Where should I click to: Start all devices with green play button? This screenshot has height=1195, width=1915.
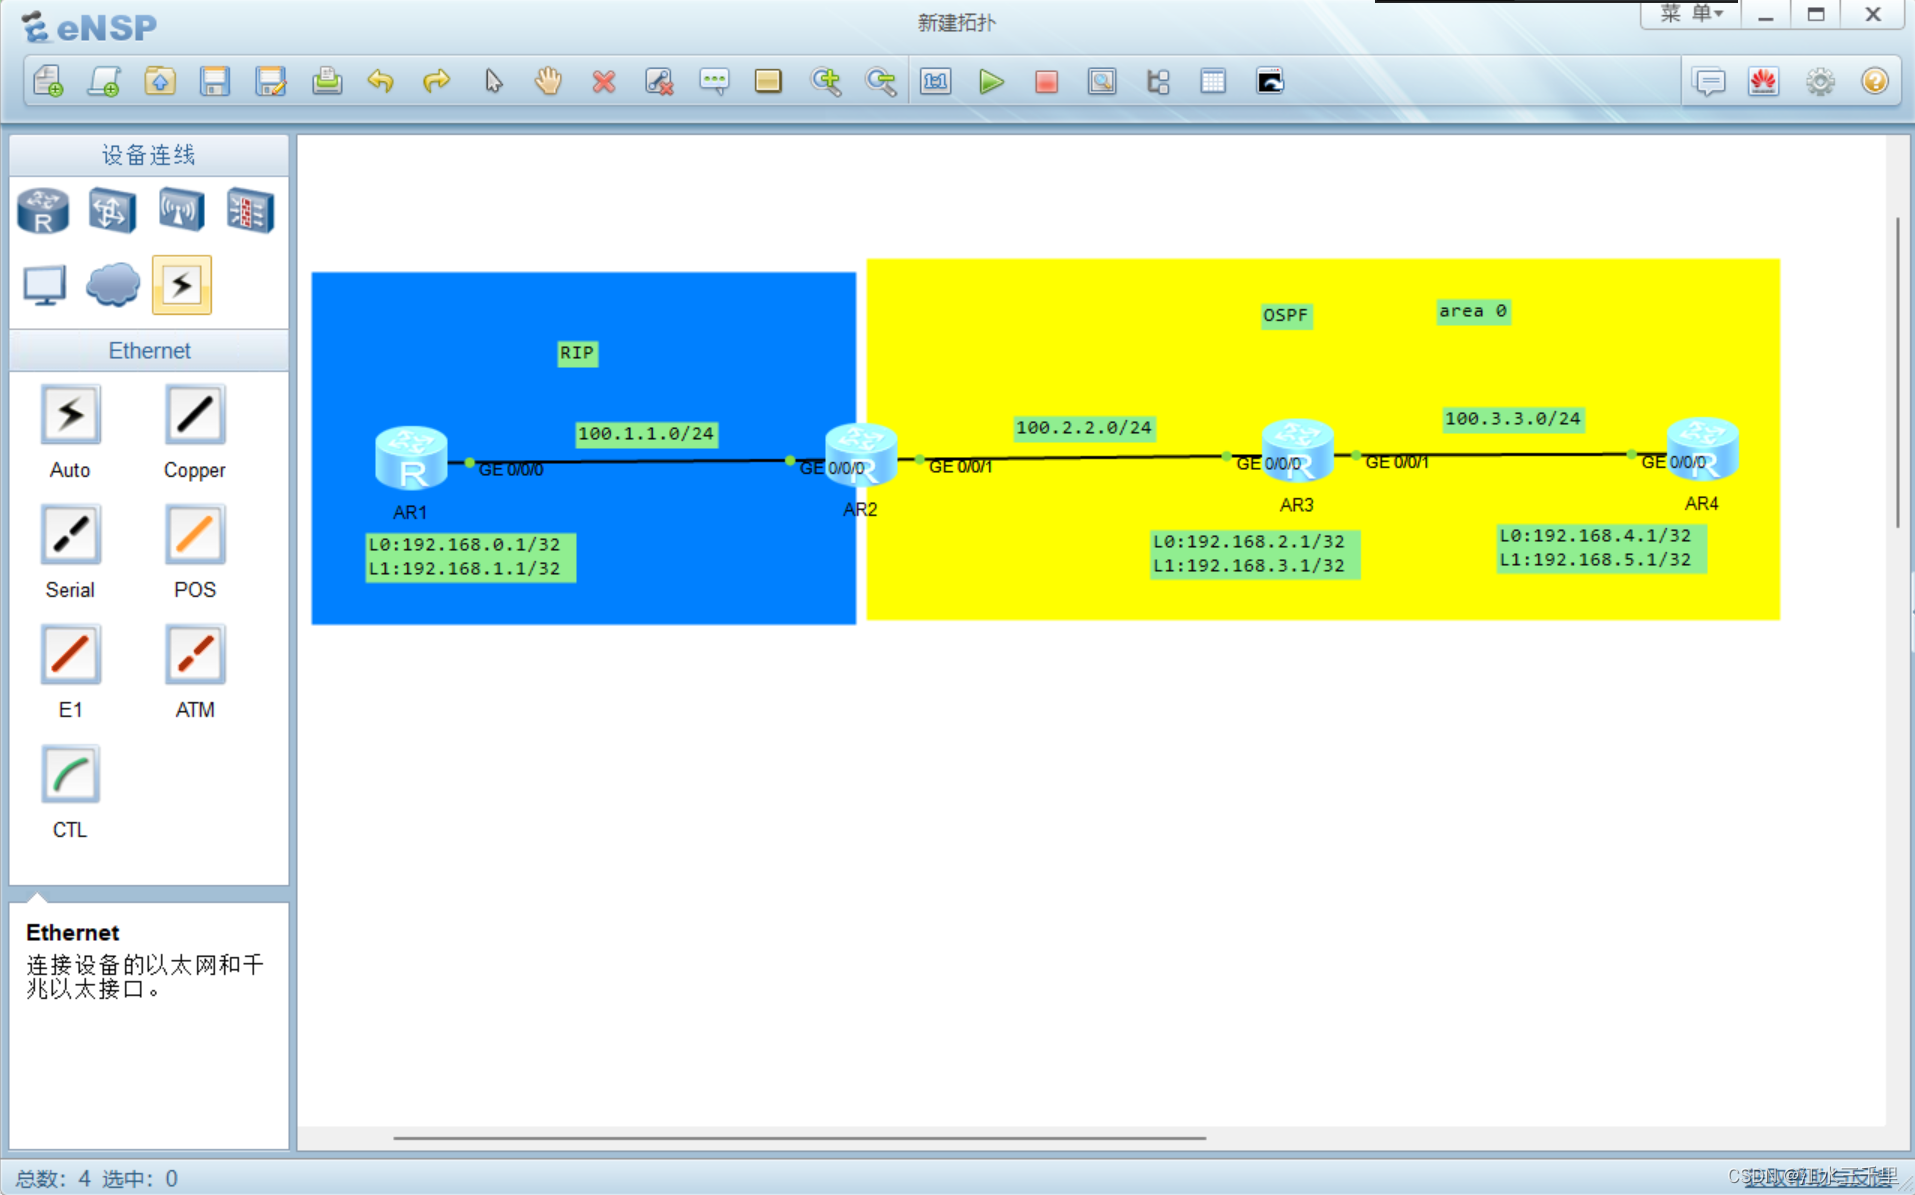point(991,81)
